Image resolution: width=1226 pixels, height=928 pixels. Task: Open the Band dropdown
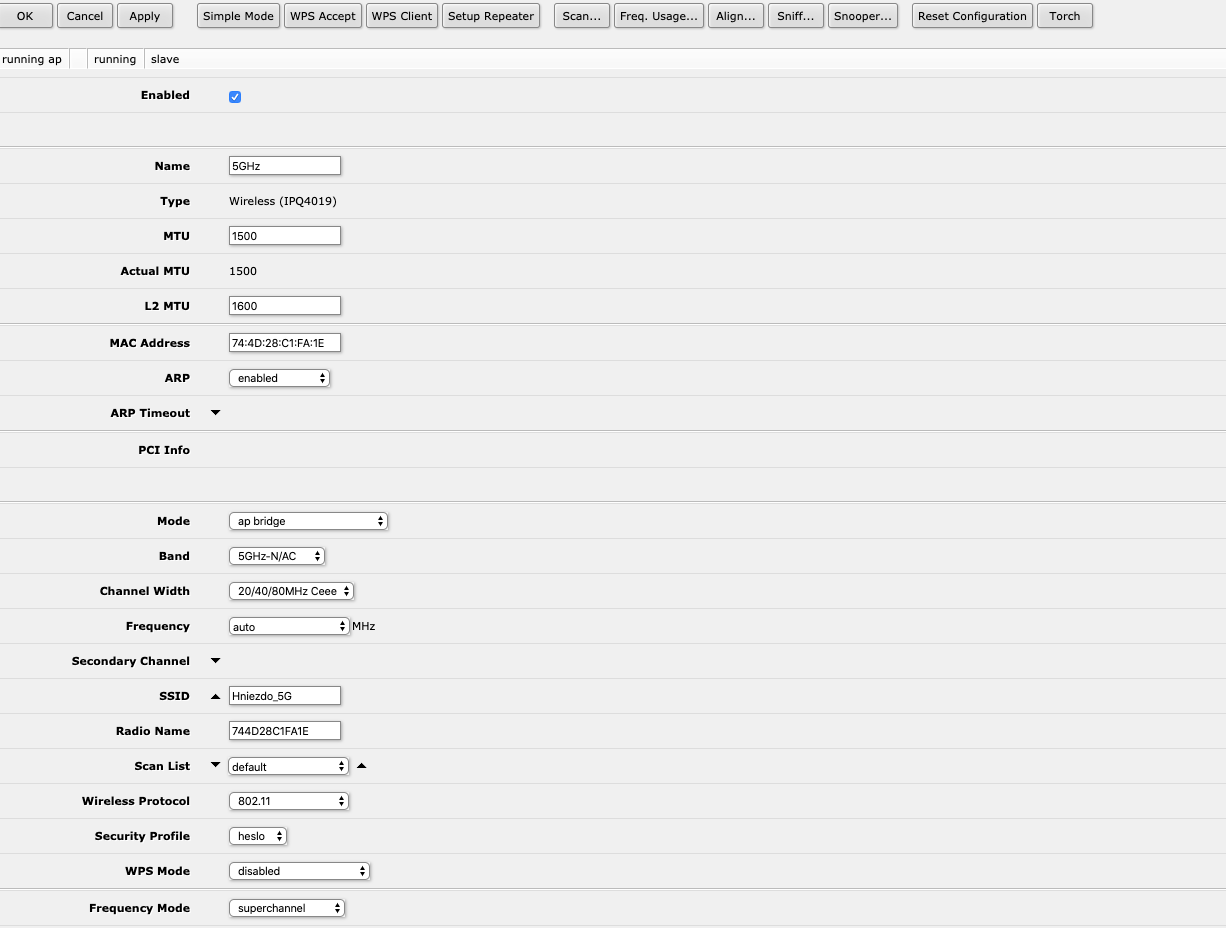(x=277, y=556)
